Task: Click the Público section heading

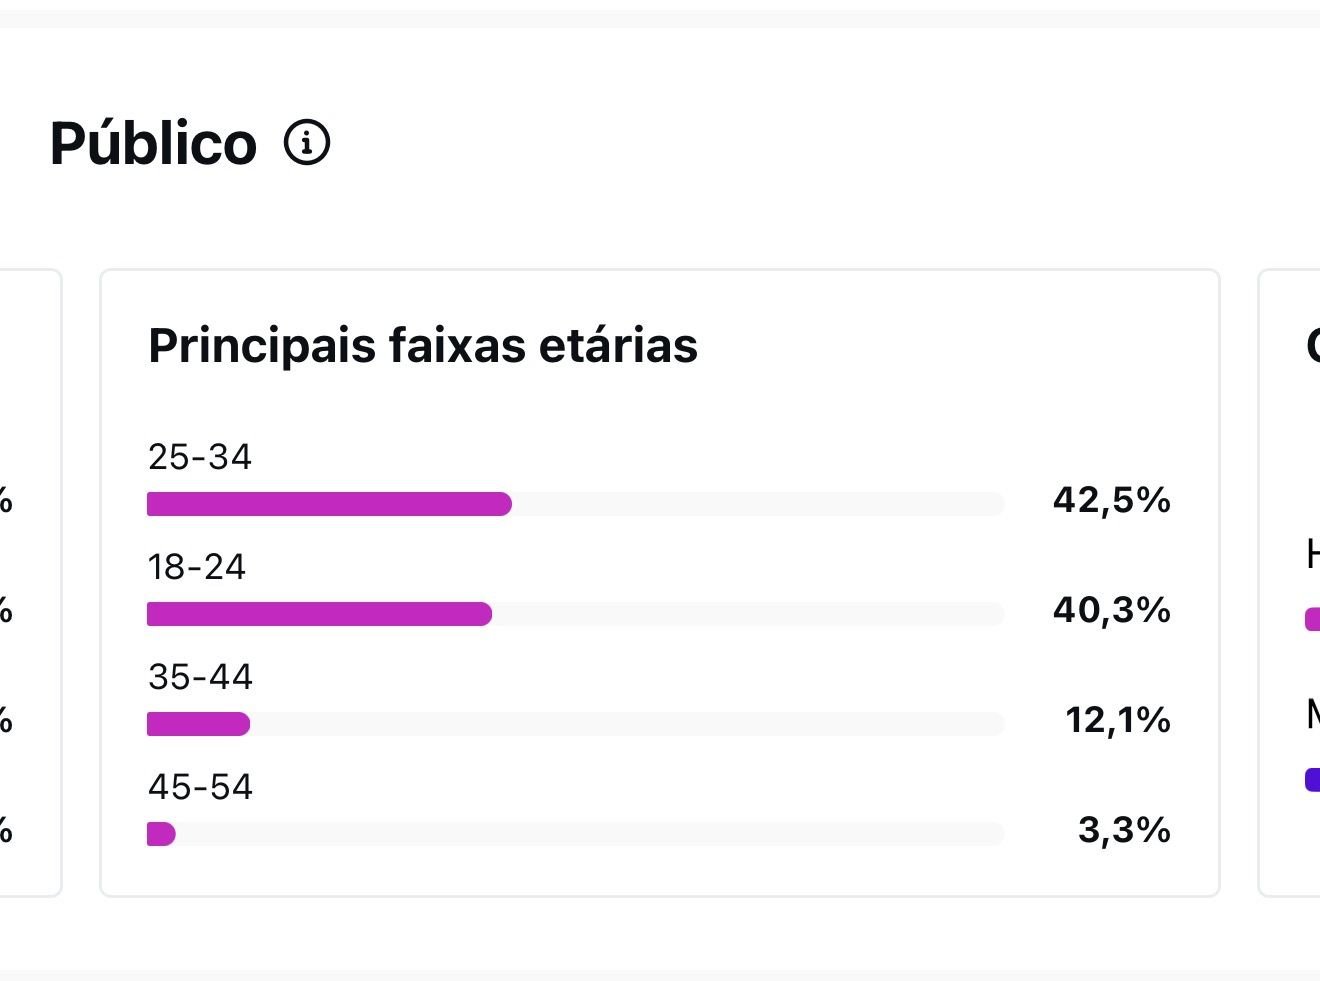Action: [x=153, y=143]
